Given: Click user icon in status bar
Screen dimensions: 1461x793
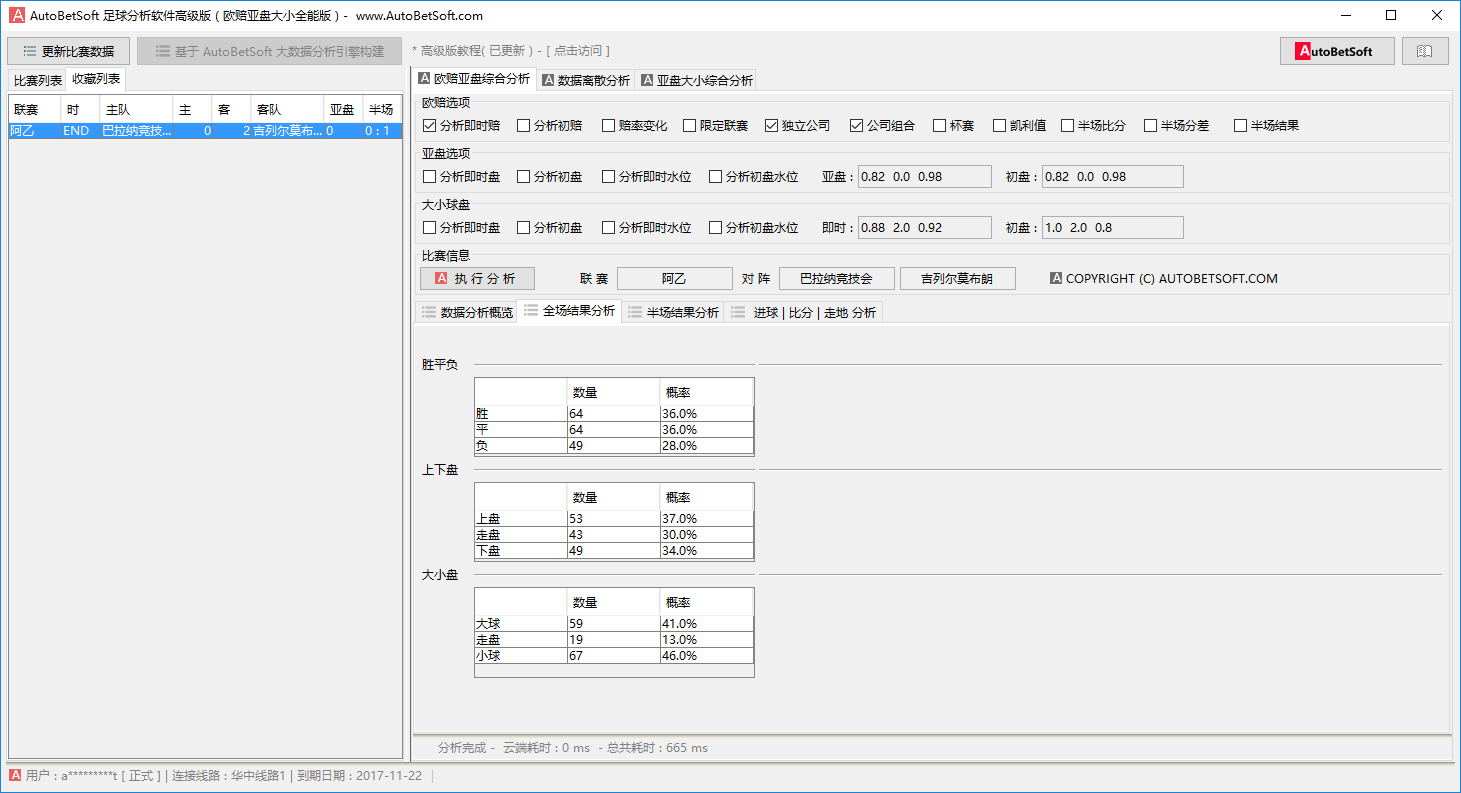Looking at the screenshot, I should 16,775.
